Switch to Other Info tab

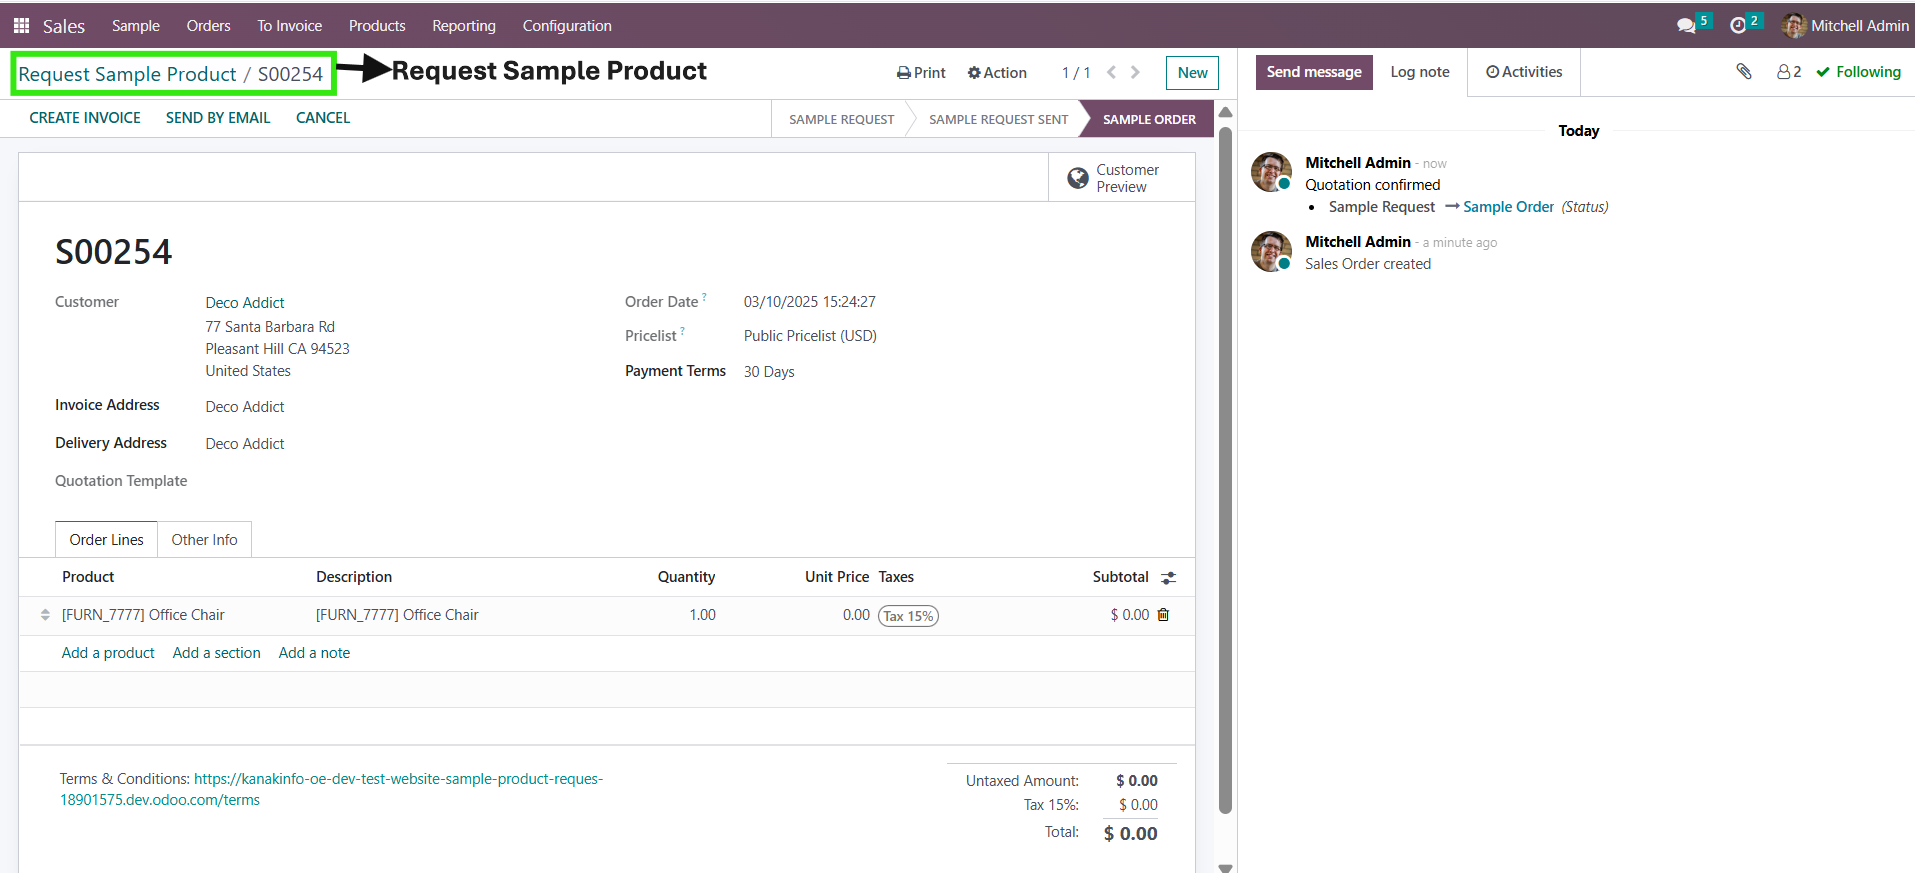(204, 540)
